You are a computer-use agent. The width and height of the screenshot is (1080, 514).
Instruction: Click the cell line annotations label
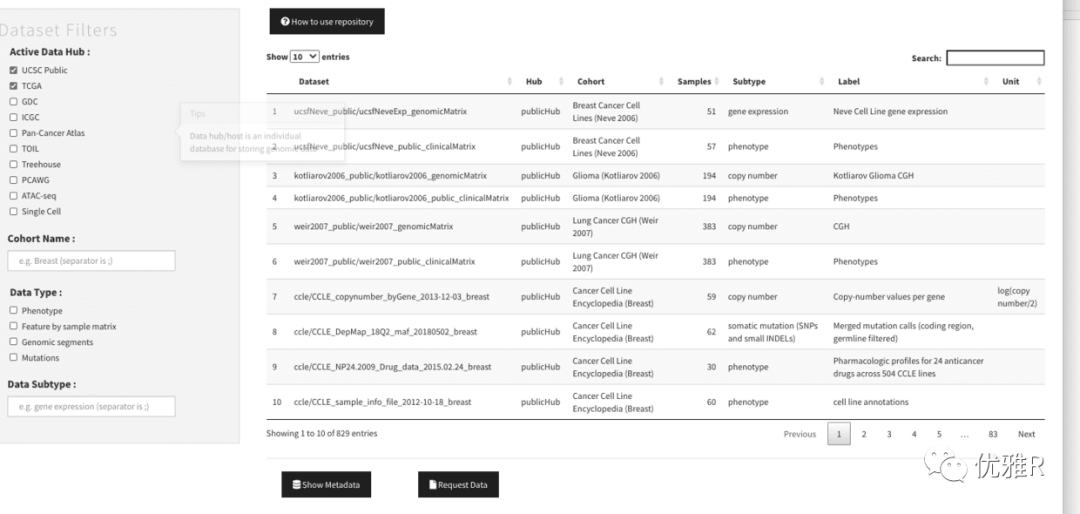tap(871, 402)
